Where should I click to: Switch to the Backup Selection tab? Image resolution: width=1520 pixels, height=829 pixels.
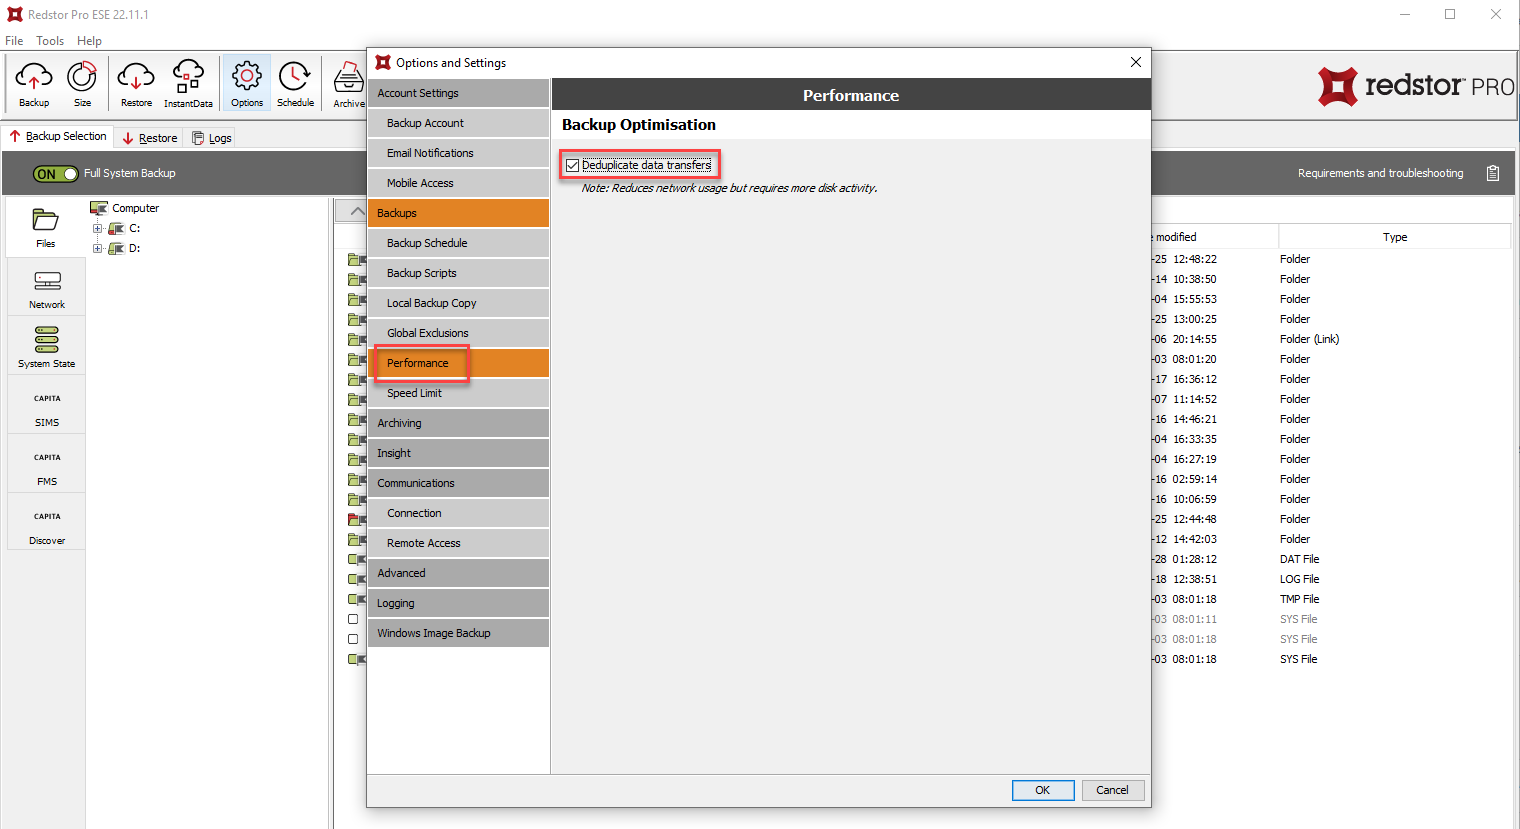[x=58, y=136]
